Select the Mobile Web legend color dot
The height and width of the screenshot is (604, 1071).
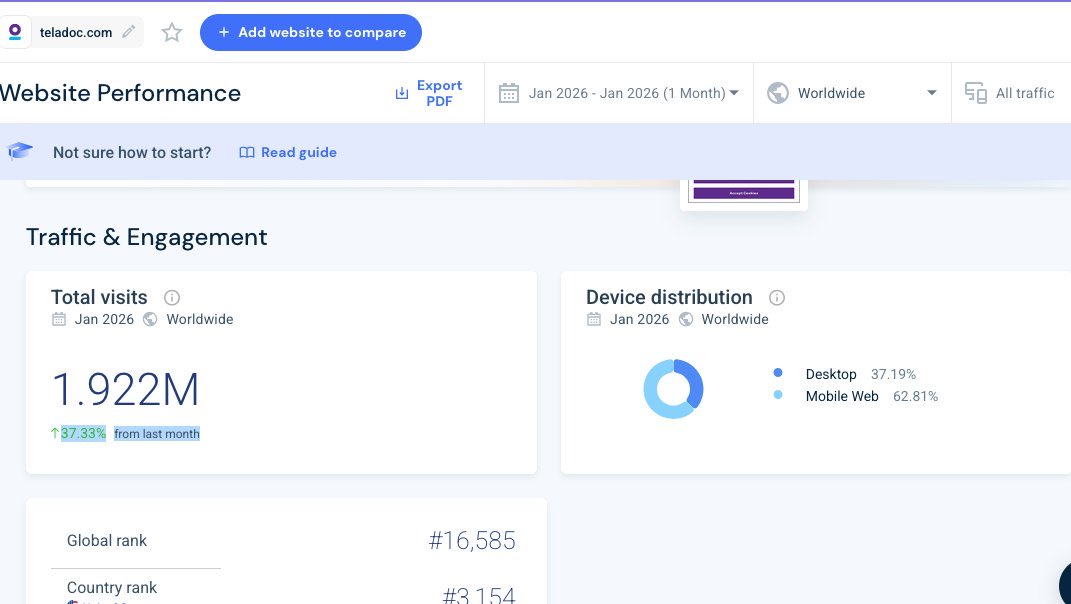coord(777,395)
